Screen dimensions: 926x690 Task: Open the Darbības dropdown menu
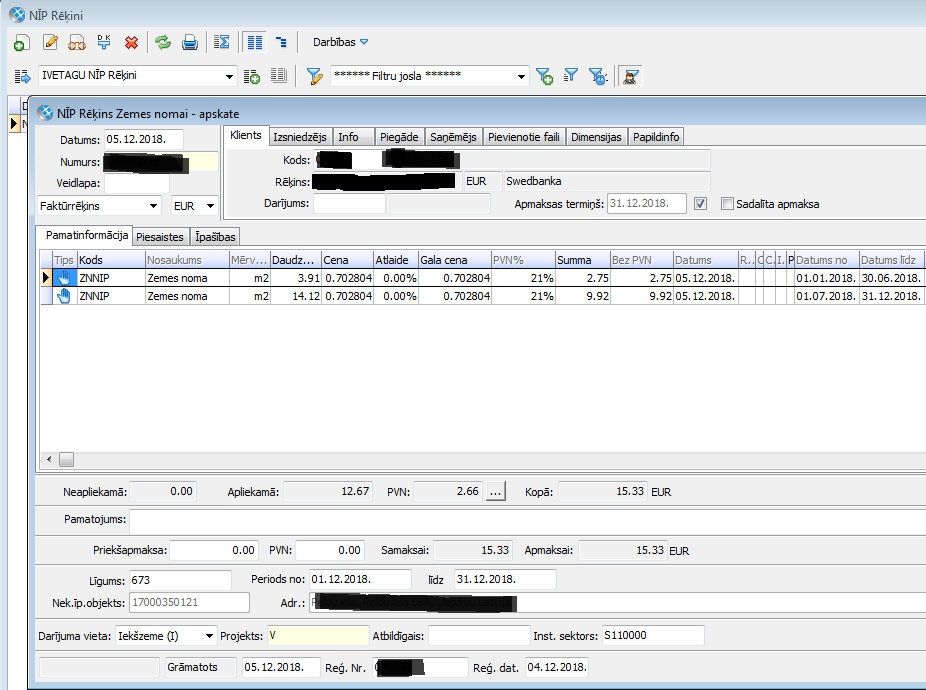click(340, 42)
